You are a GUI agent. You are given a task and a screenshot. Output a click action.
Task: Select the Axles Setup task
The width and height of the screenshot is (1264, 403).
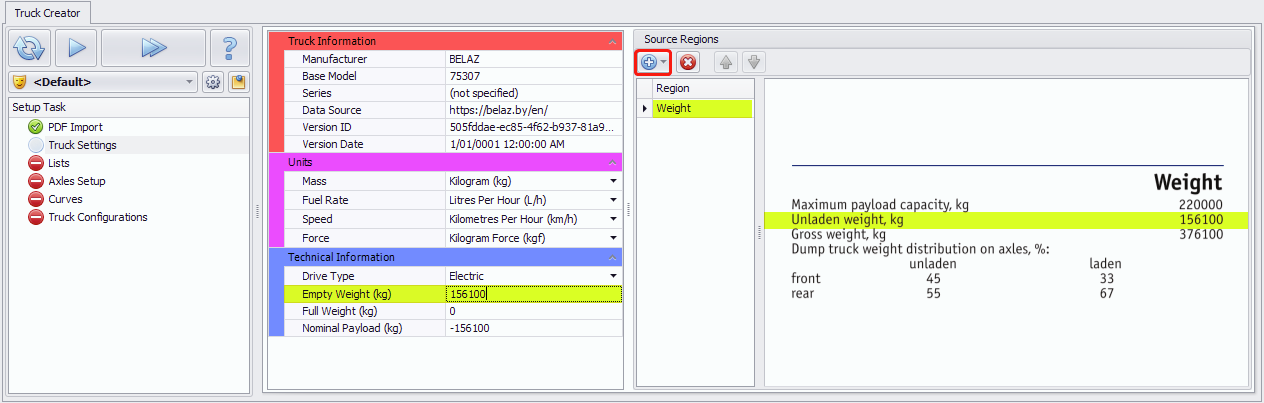tap(76, 181)
